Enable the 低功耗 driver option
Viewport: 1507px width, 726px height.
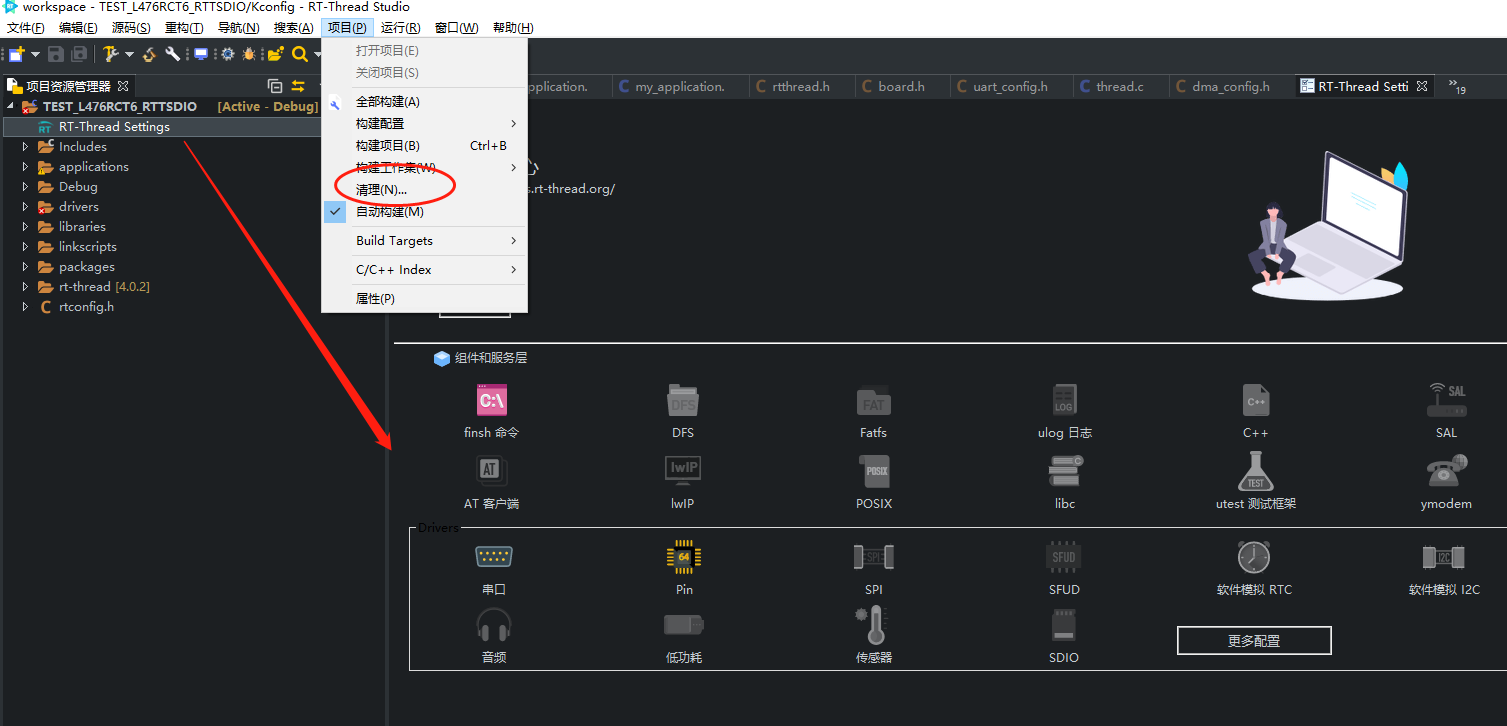(x=683, y=625)
